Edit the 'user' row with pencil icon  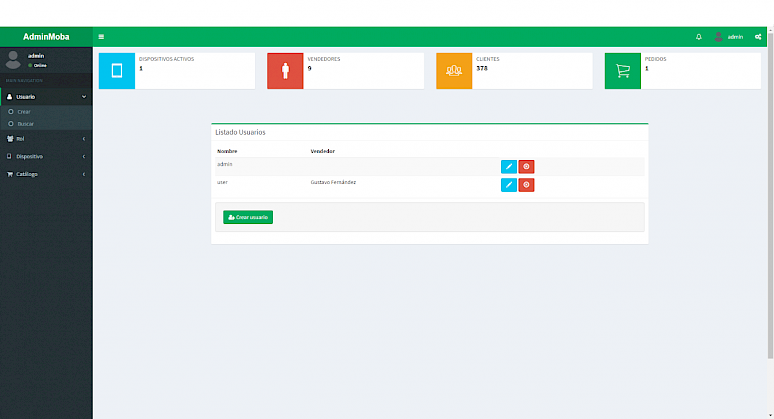point(509,185)
